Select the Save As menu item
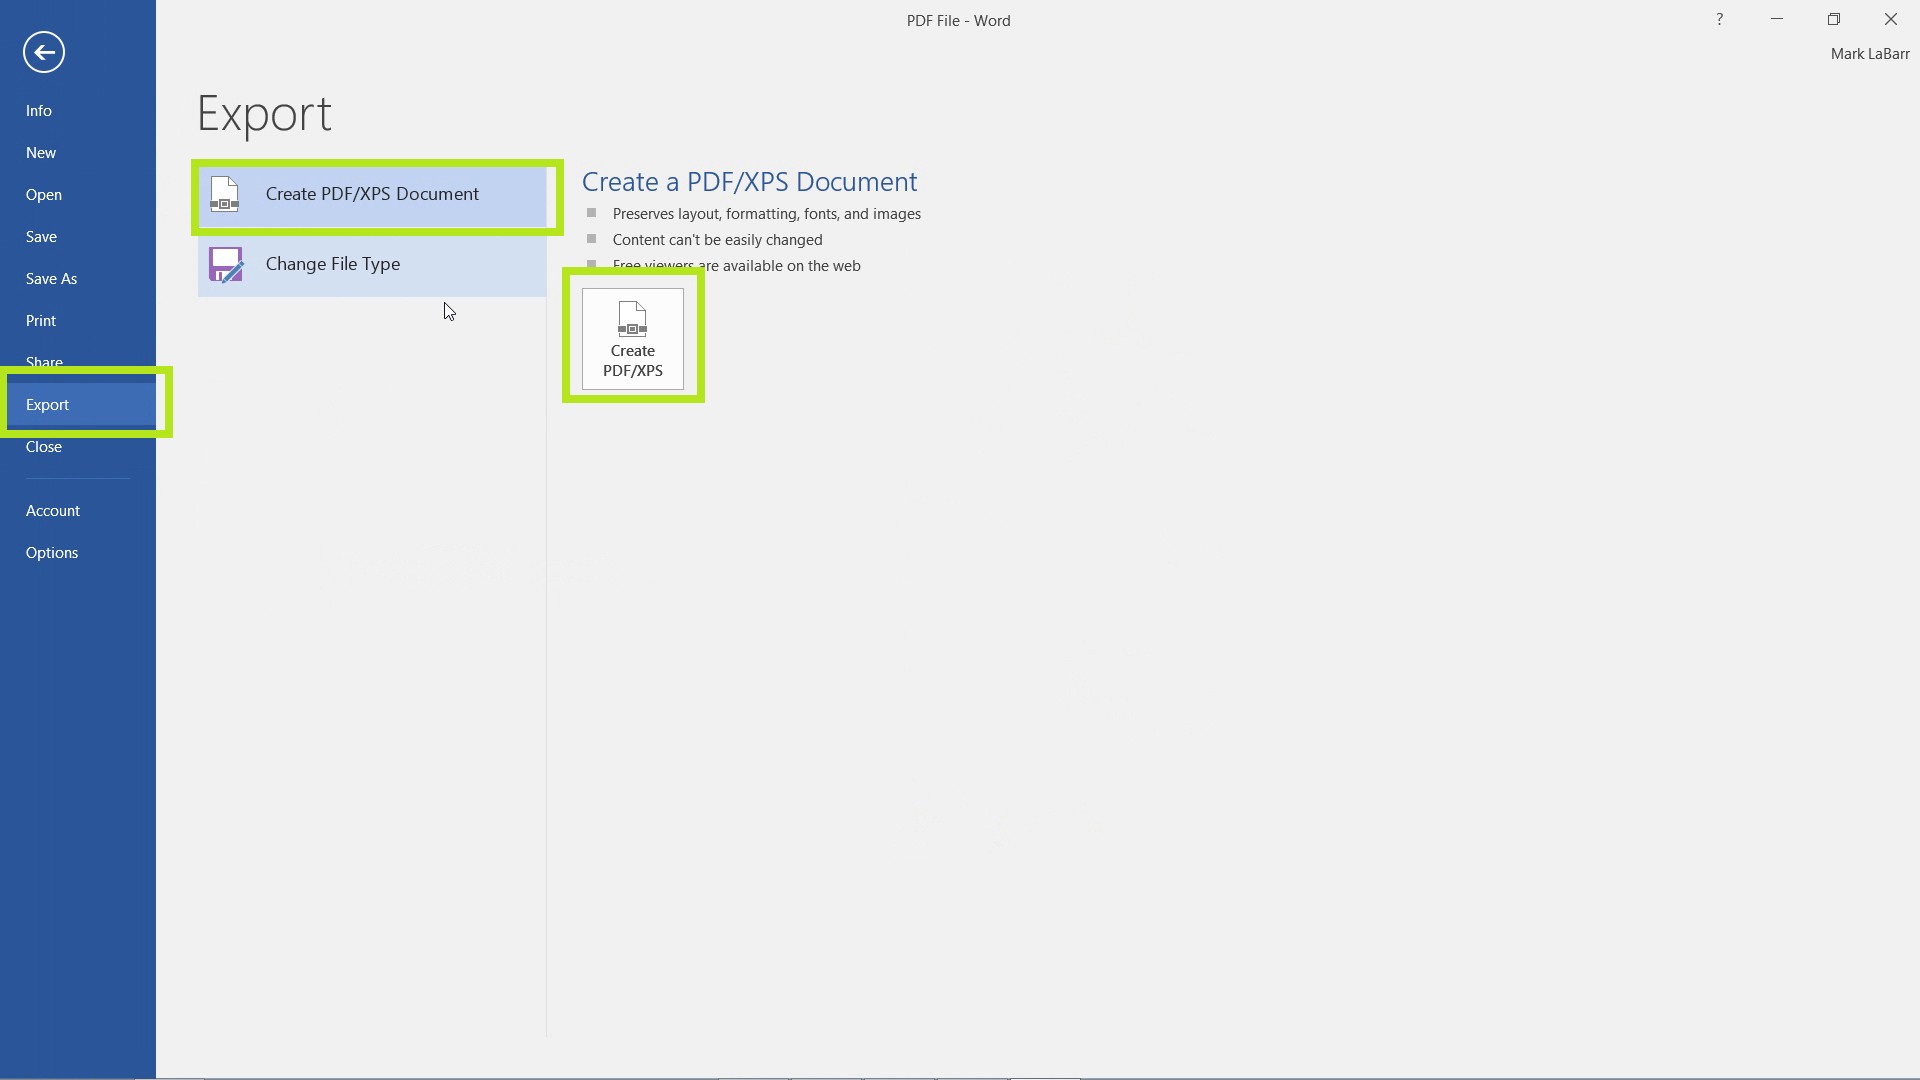 pyautogui.click(x=51, y=278)
